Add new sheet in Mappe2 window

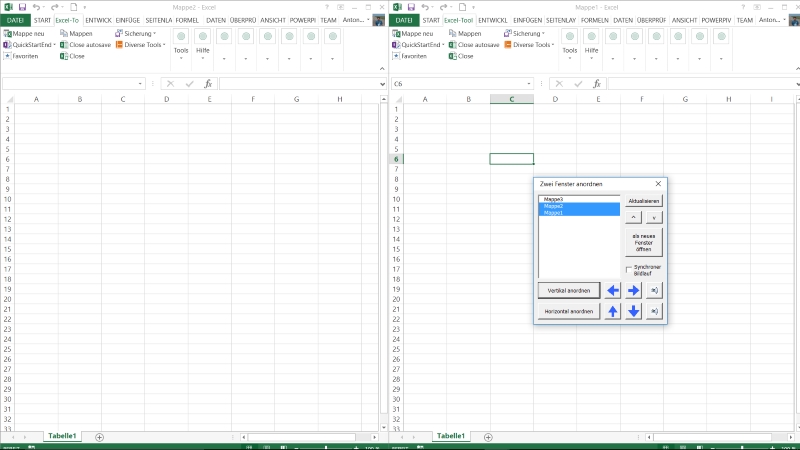click(x=99, y=437)
